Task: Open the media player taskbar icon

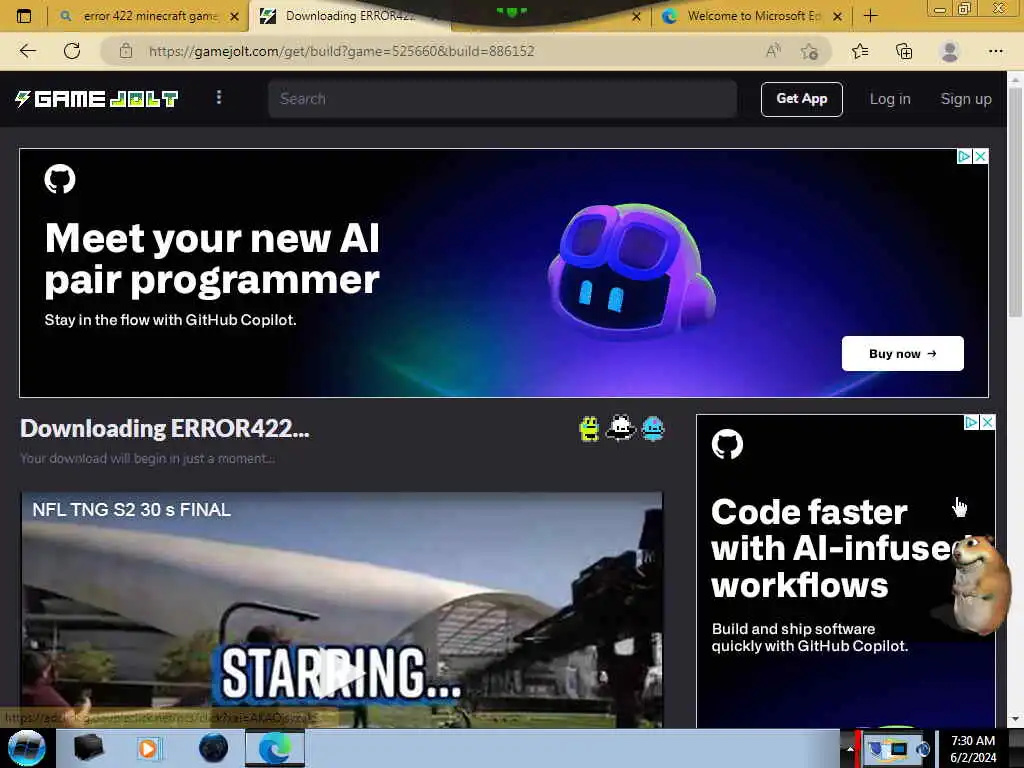Action: [x=149, y=748]
